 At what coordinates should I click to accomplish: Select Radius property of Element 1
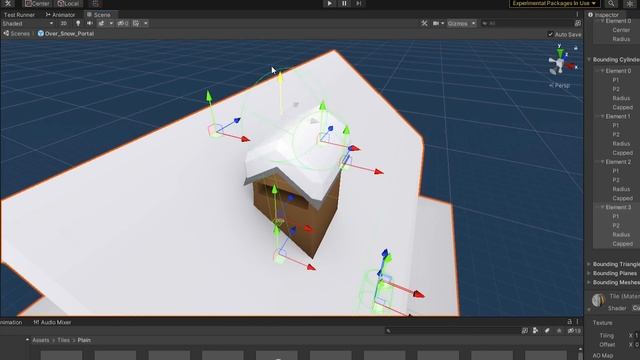[621, 144]
